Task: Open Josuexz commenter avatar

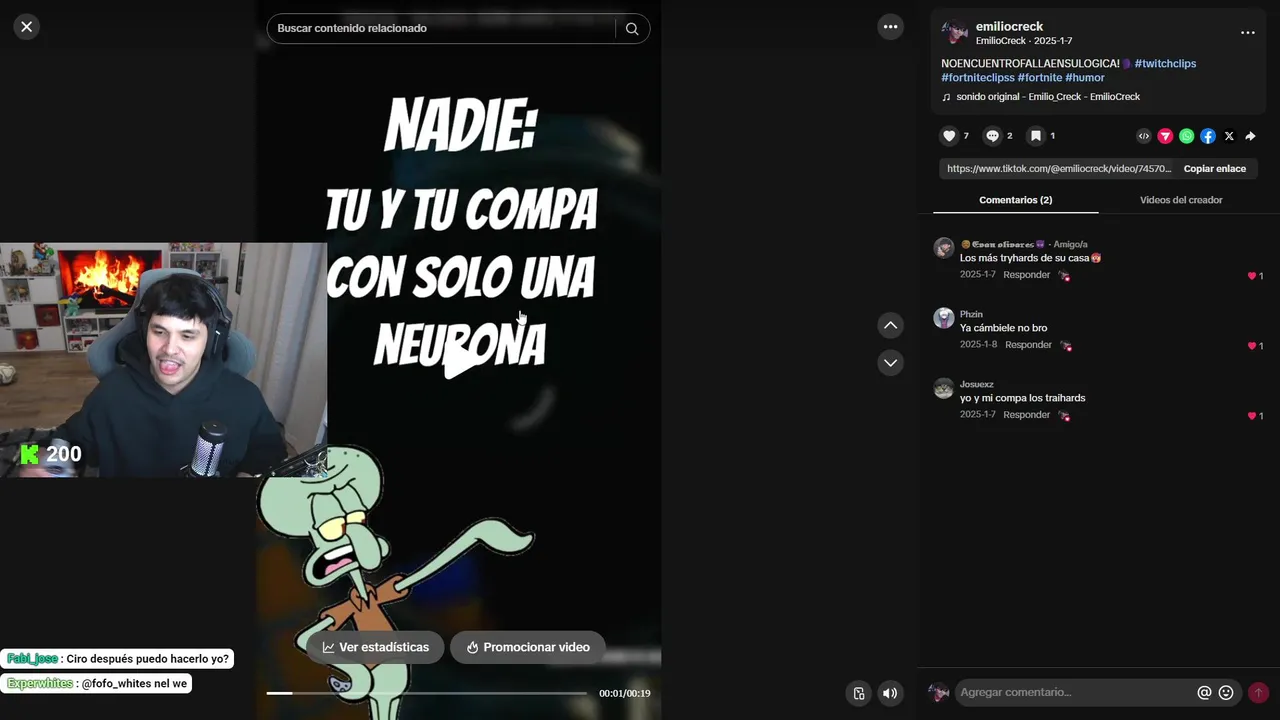Action: click(944, 388)
